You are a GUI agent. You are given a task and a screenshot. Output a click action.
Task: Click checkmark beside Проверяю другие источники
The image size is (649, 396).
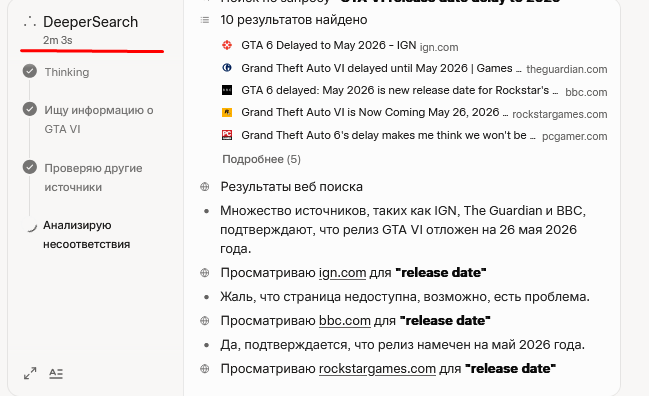(29, 167)
